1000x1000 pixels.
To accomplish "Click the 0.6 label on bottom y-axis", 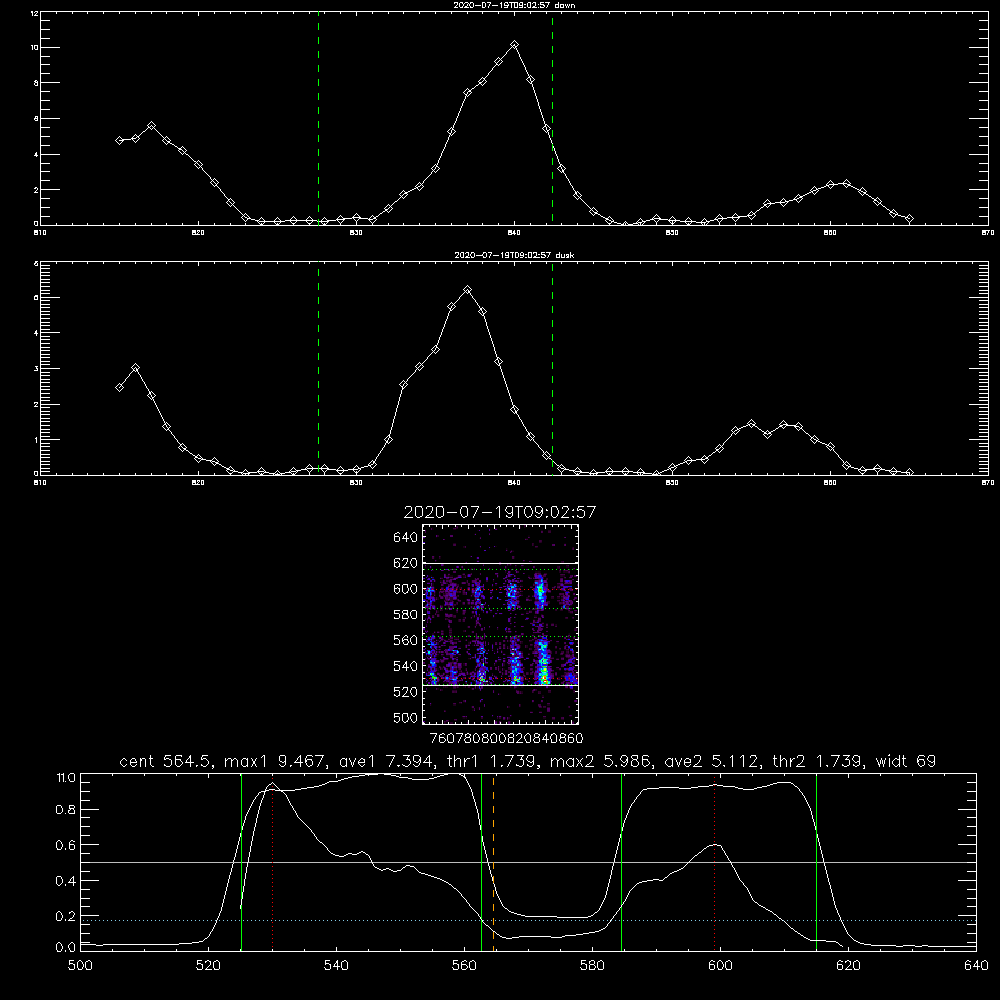I will click(66, 845).
